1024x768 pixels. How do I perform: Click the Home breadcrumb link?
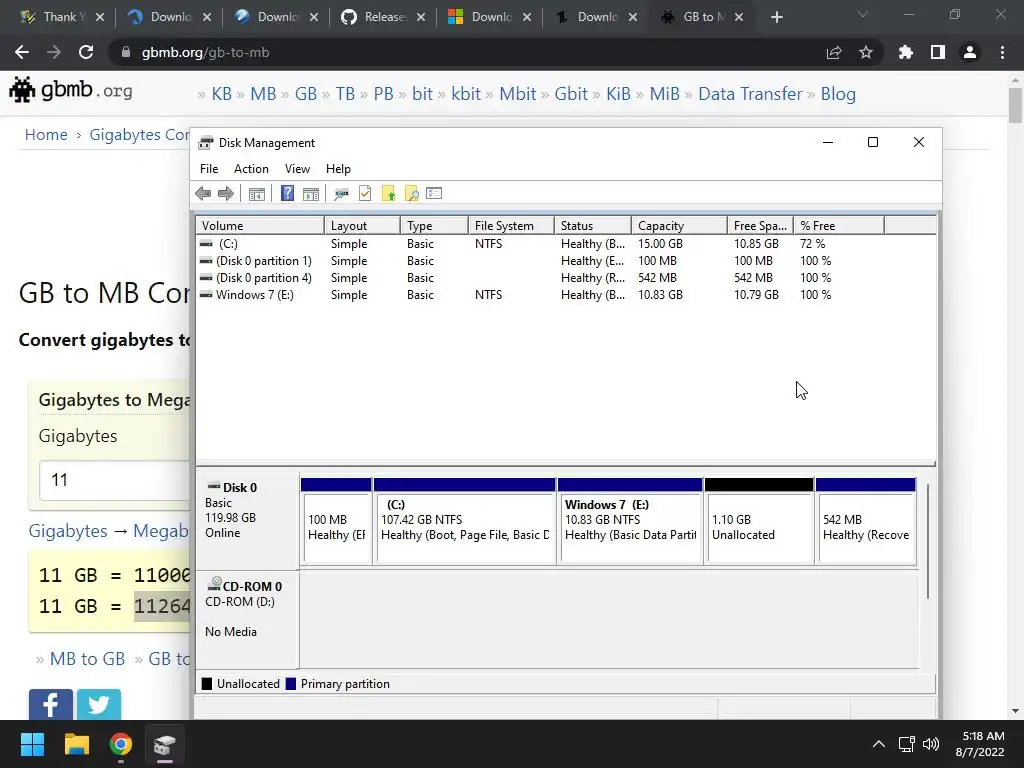point(46,135)
